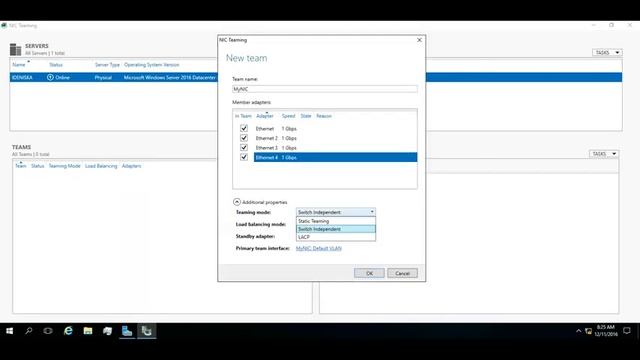Pick LACP teaming mode option

click(x=336, y=237)
